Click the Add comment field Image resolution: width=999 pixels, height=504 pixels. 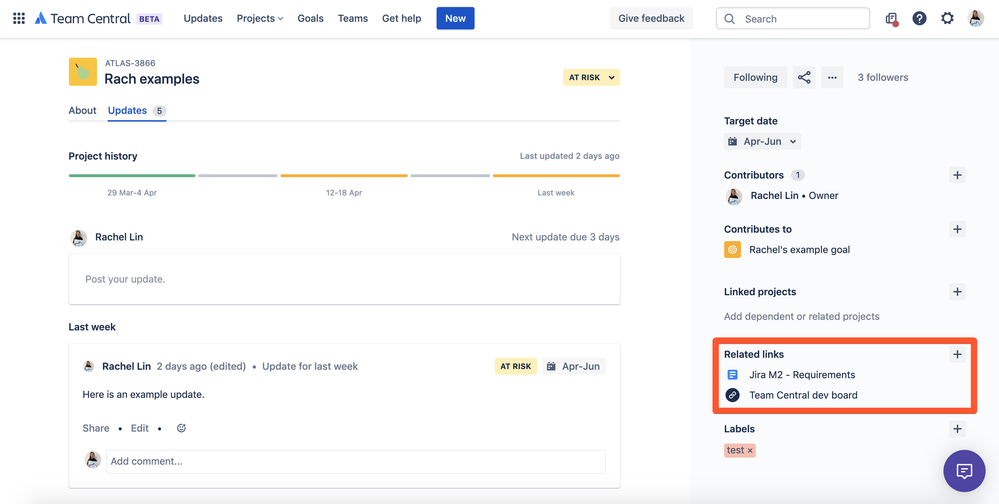tap(356, 461)
